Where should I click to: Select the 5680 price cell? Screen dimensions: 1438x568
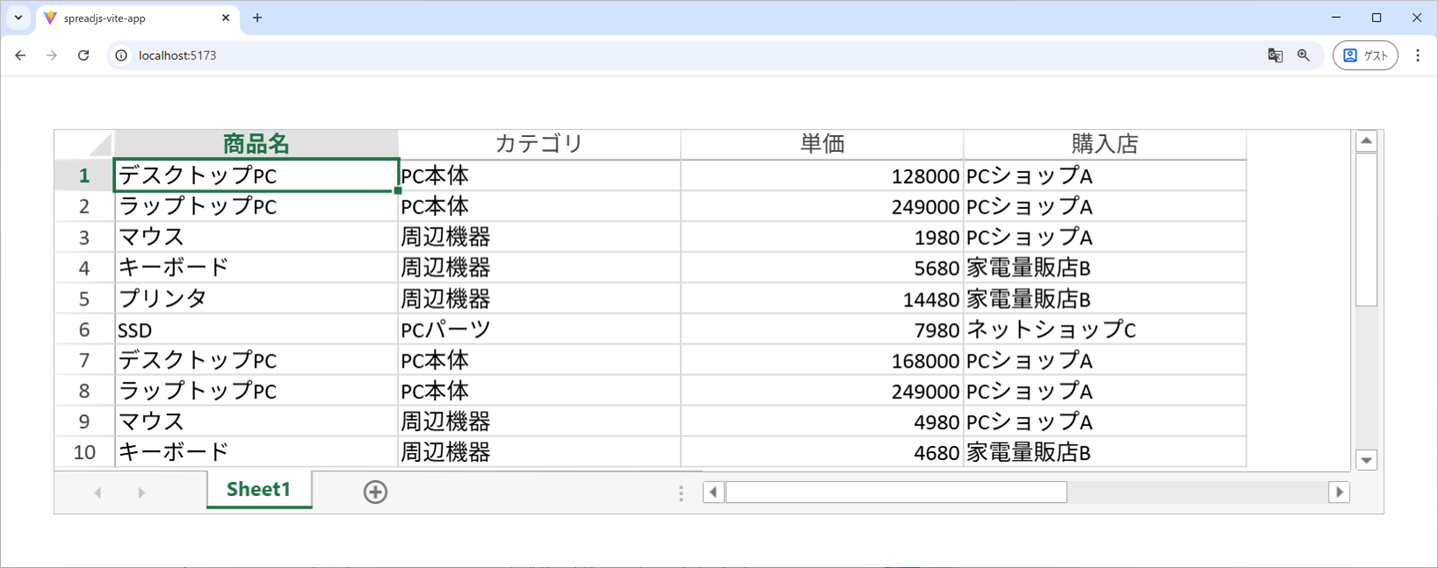pyautogui.click(x=822, y=268)
